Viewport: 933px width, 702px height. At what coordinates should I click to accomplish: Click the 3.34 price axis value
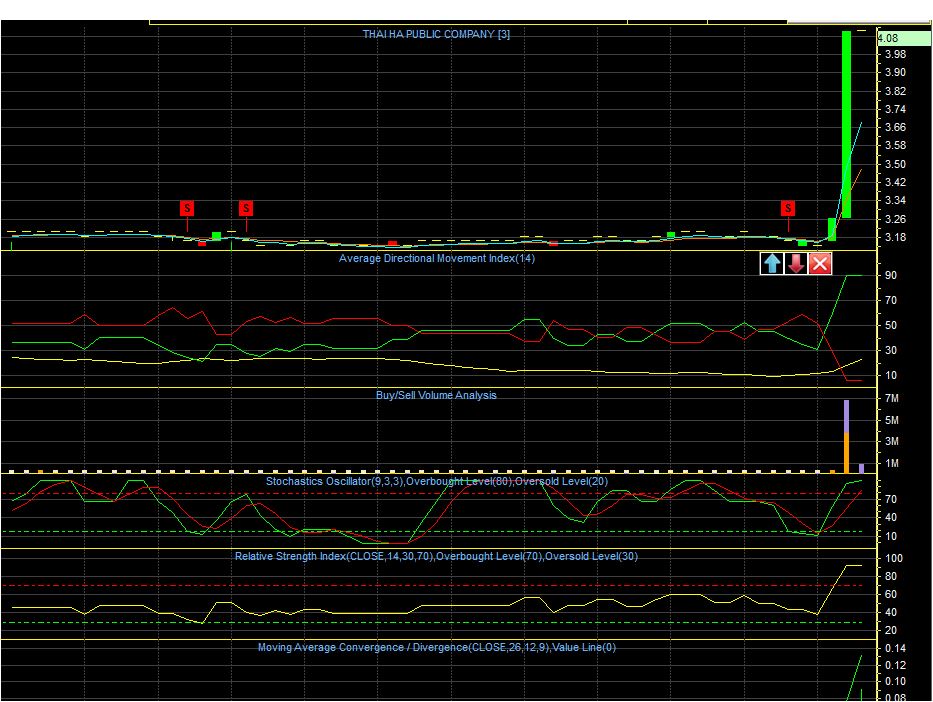(895, 200)
